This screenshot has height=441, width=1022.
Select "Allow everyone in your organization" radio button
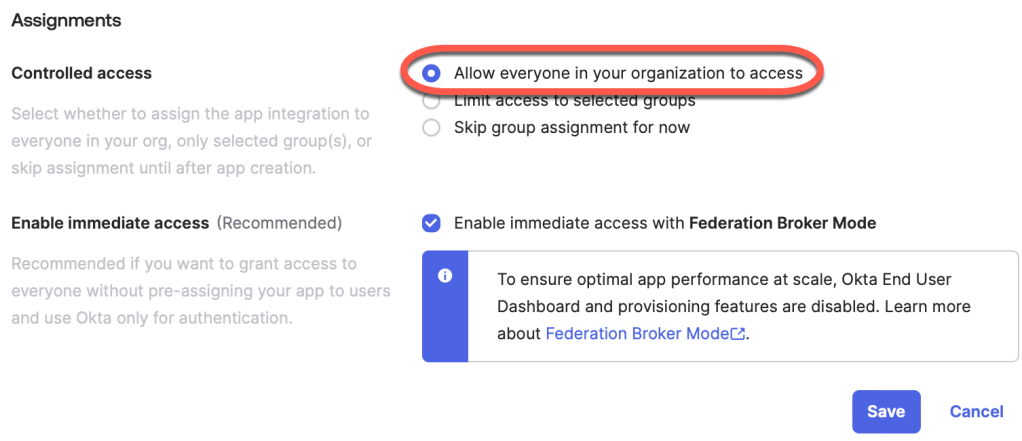[x=431, y=73]
